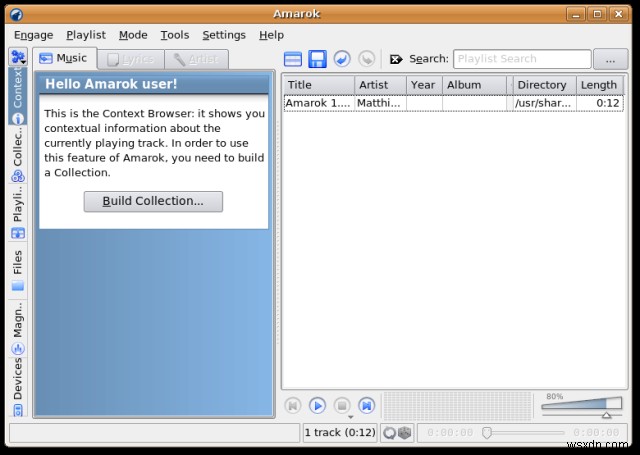Select the Artist tab
640x455 pixels.
pos(196,60)
